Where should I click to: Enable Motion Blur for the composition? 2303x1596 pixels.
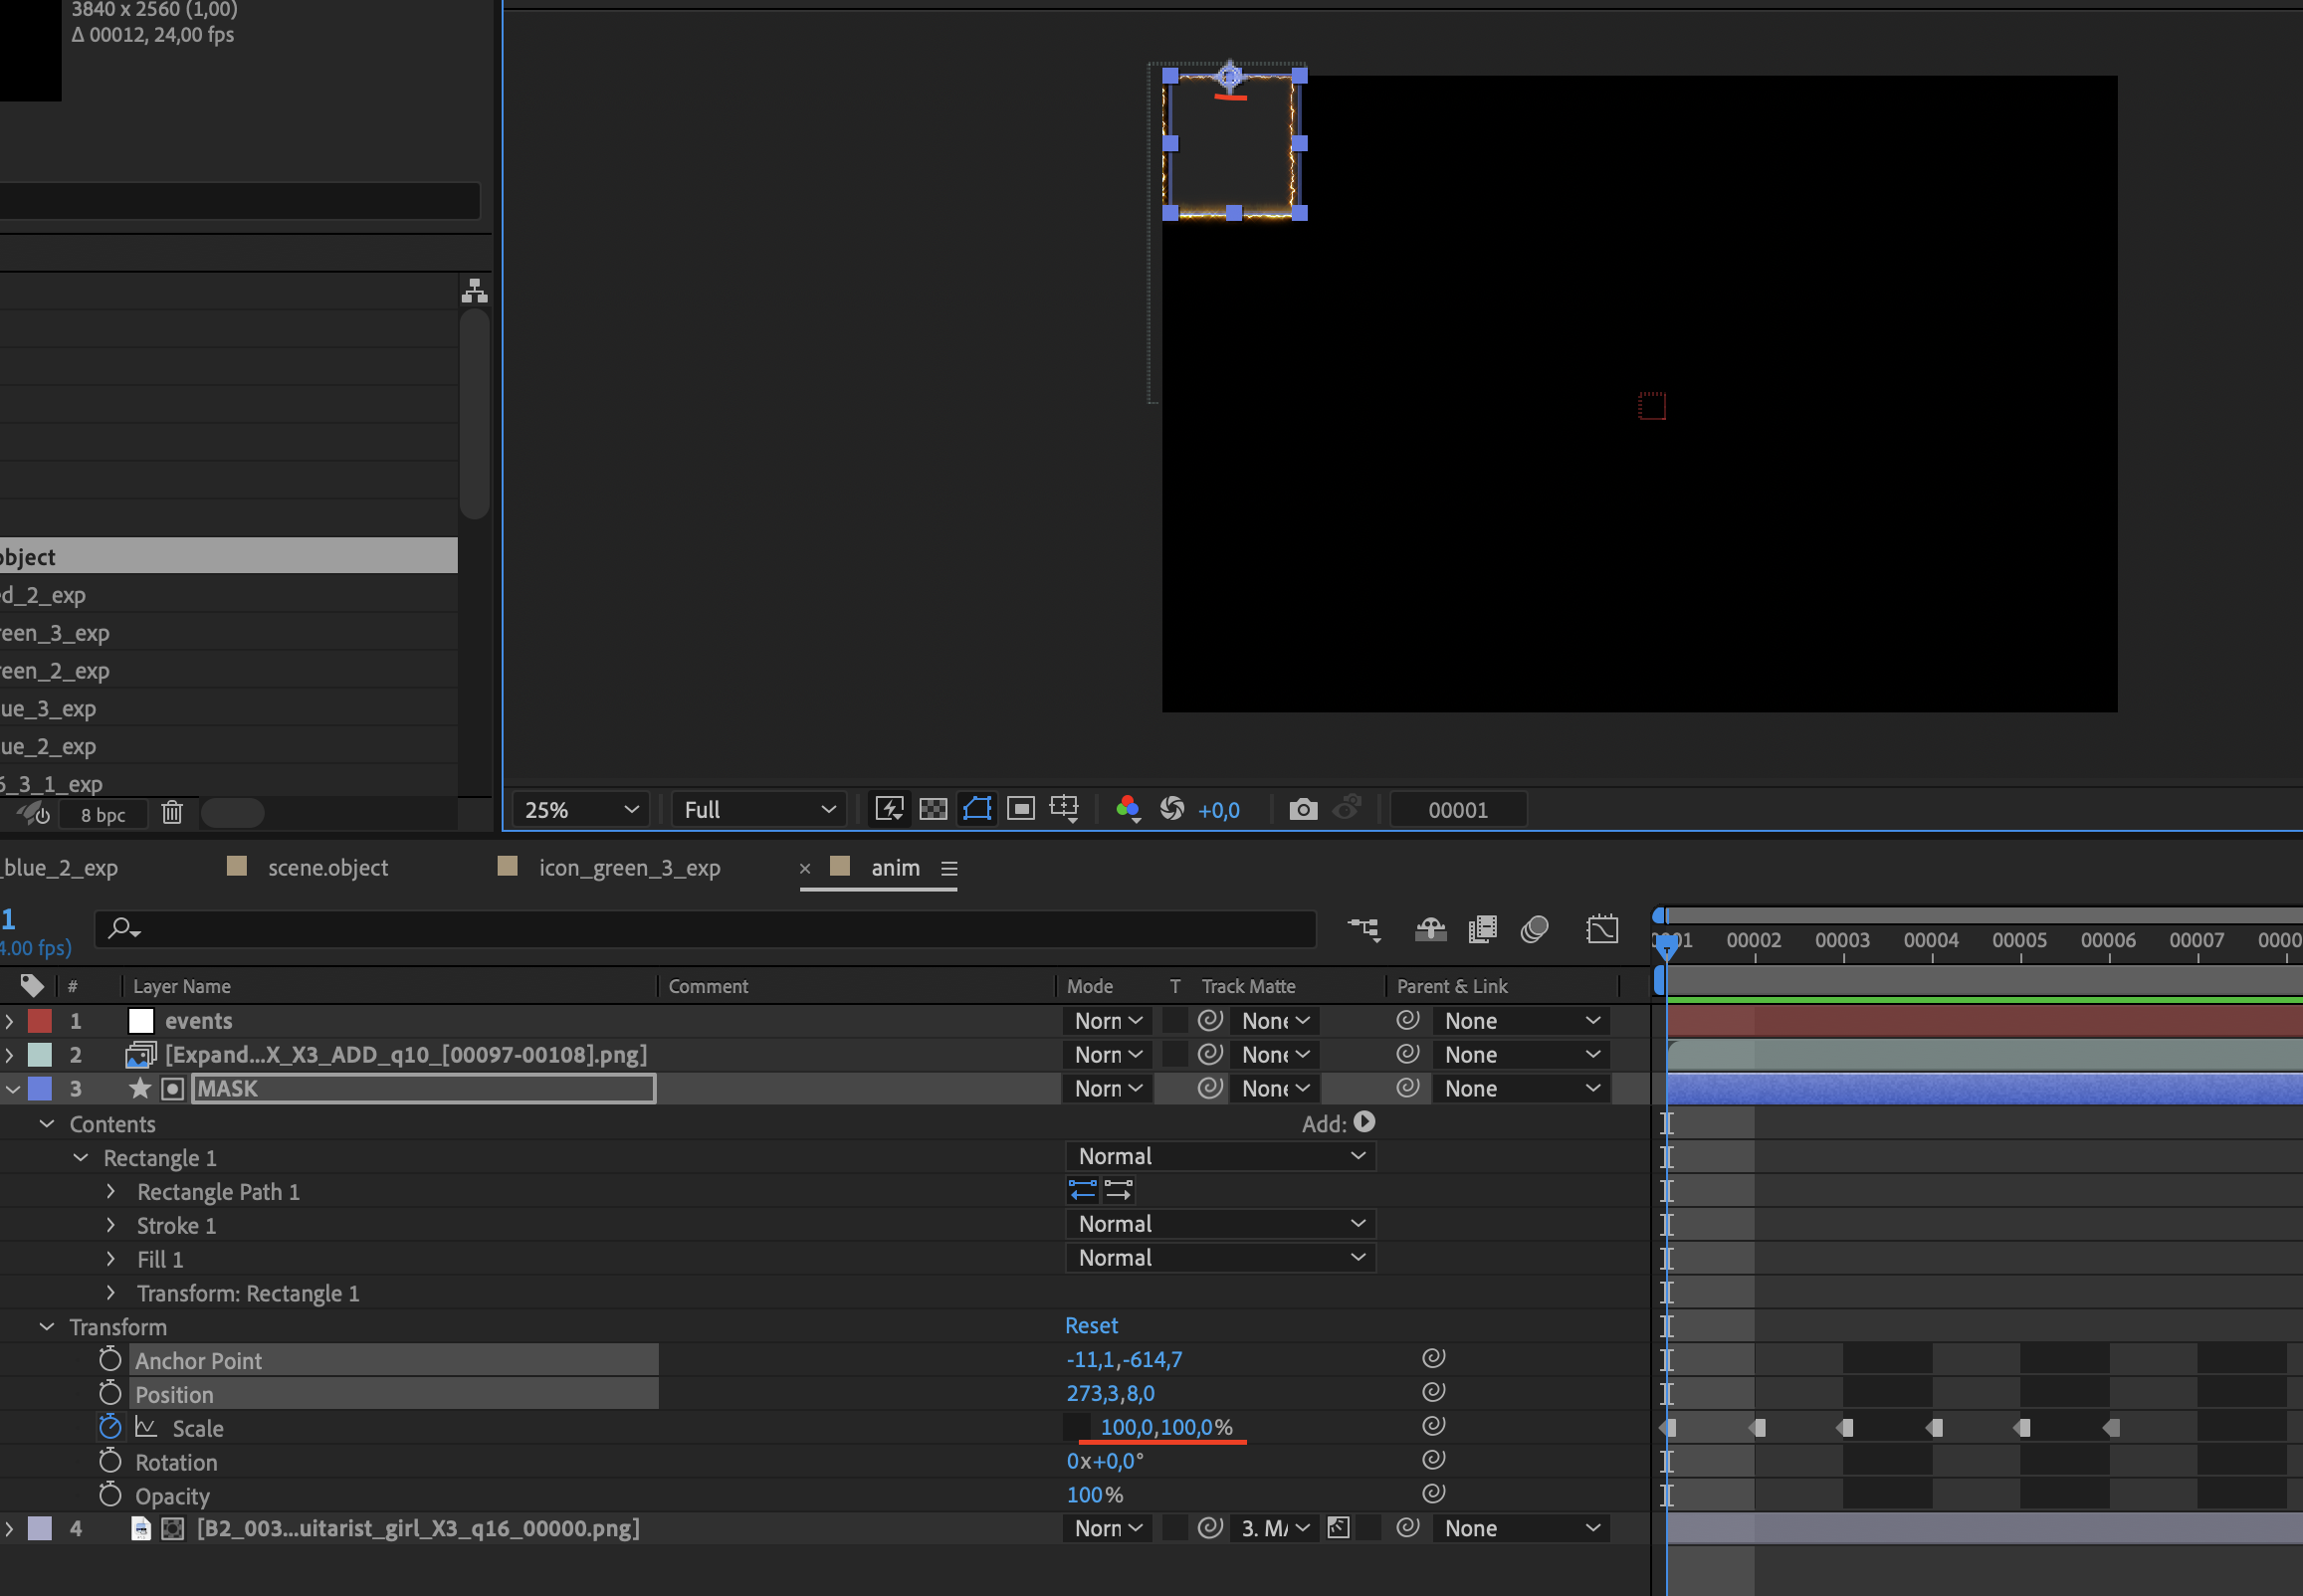(1534, 930)
